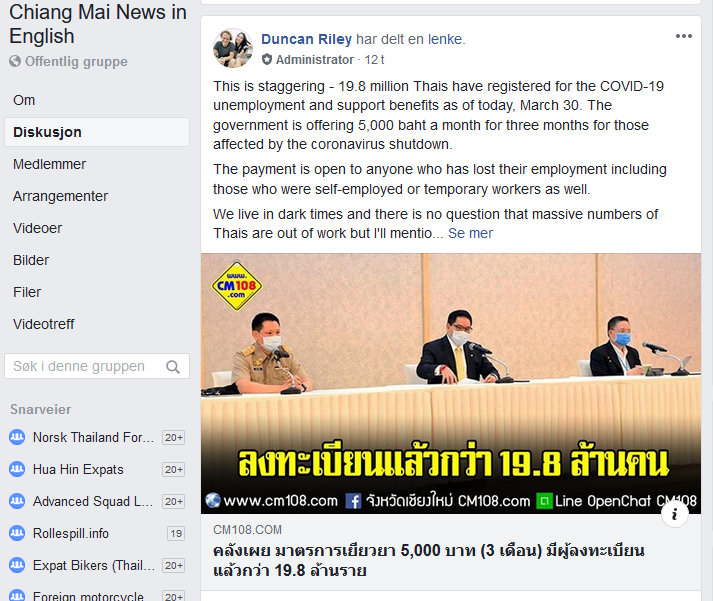Click the Advanced Squad L... group icon
This screenshot has height=601, width=713.
click(17, 501)
